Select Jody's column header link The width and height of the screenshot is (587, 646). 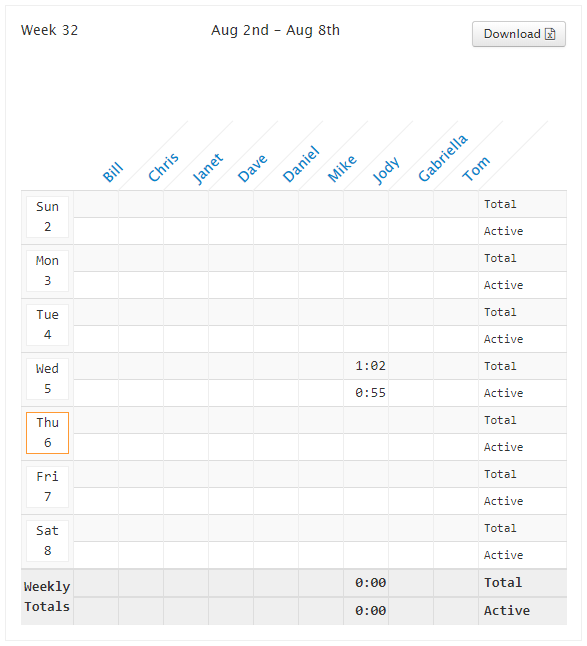pyautogui.click(x=386, y=170)
